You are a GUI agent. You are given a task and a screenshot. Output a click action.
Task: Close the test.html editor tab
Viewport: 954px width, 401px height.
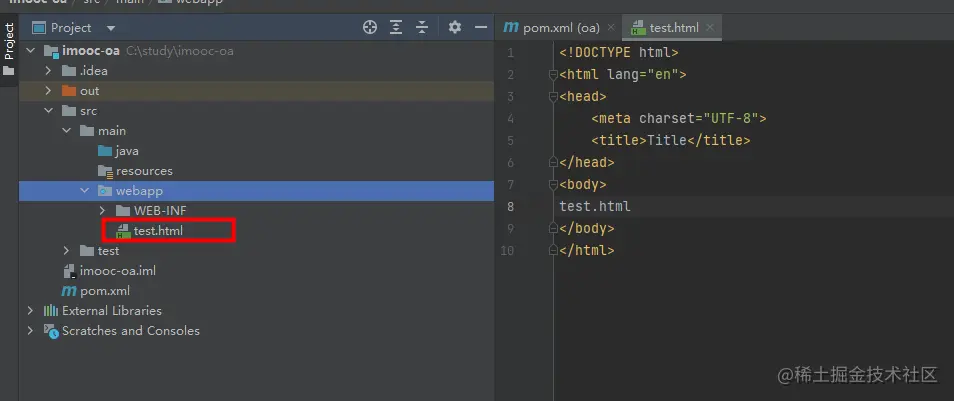[x=709, y=28]
